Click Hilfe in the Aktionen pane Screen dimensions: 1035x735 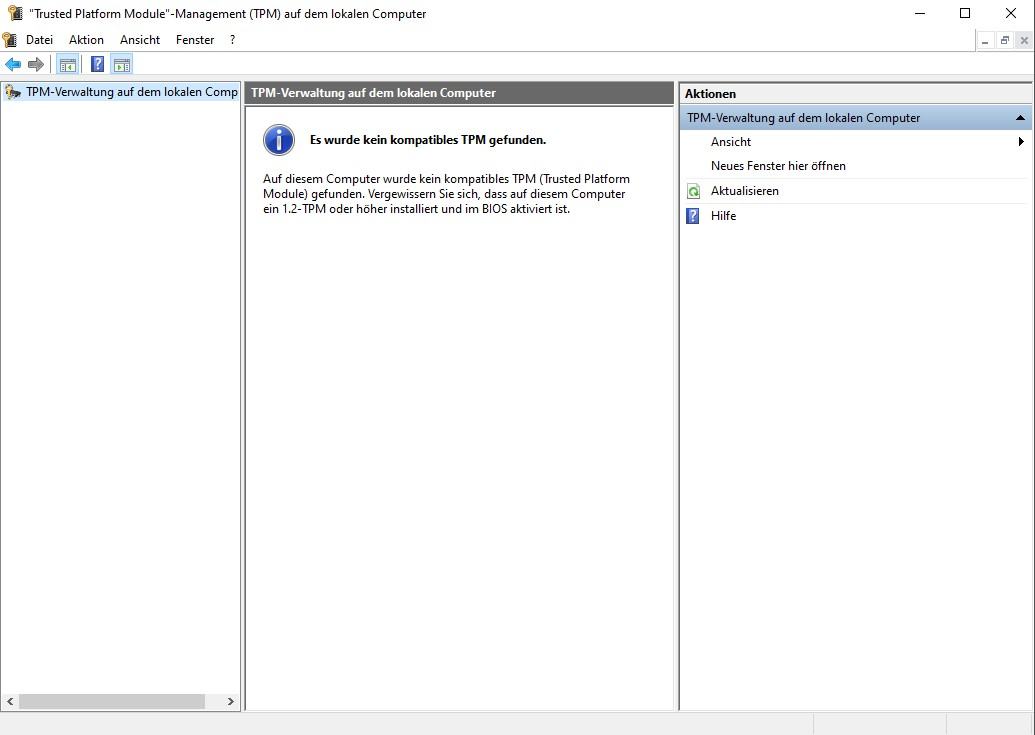(723, 216)
